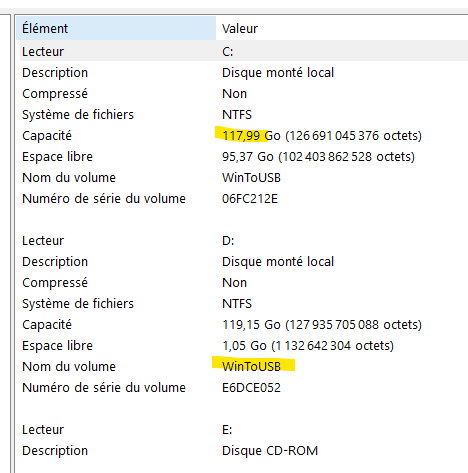468x473 pixels.
Task: Select the Lecteur D: value
Action: coord(228,241)
